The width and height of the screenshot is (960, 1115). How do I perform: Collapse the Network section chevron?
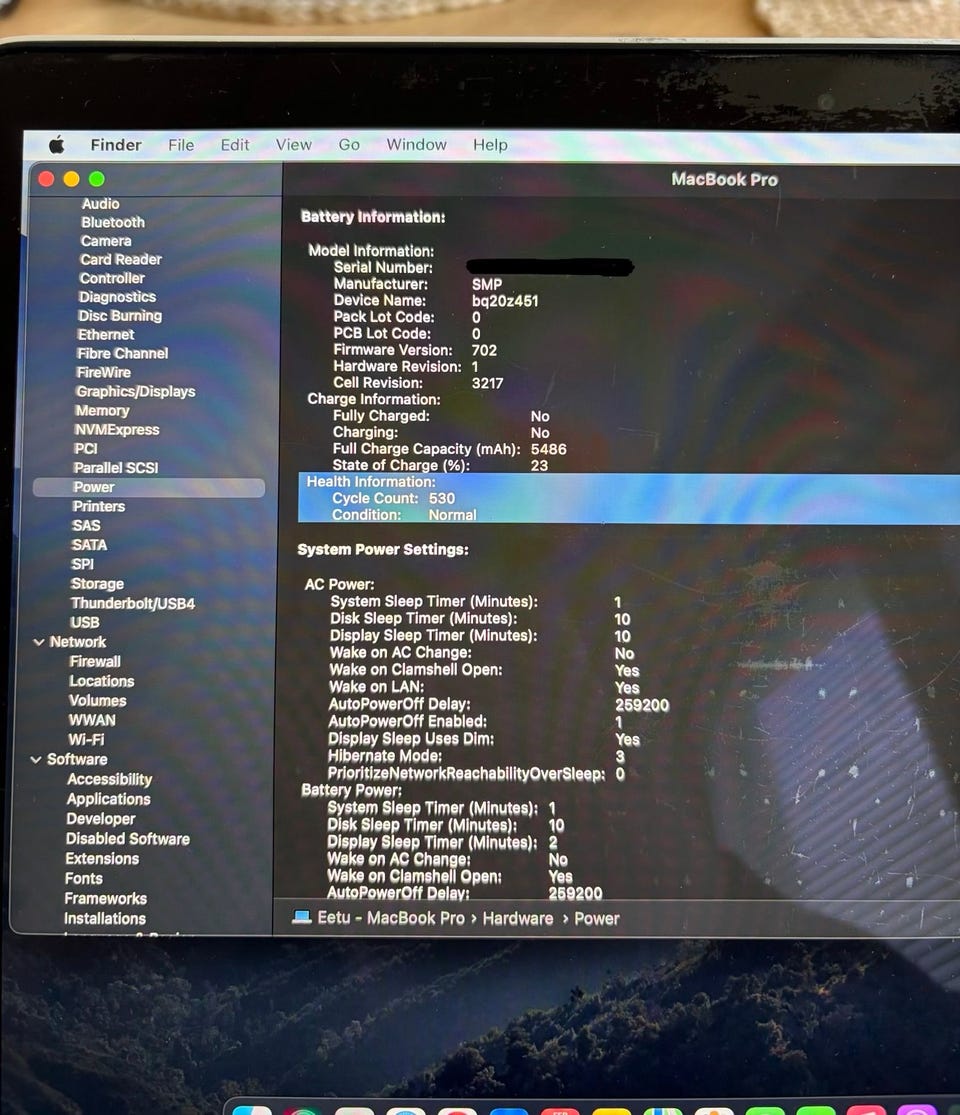coord(38,642)
